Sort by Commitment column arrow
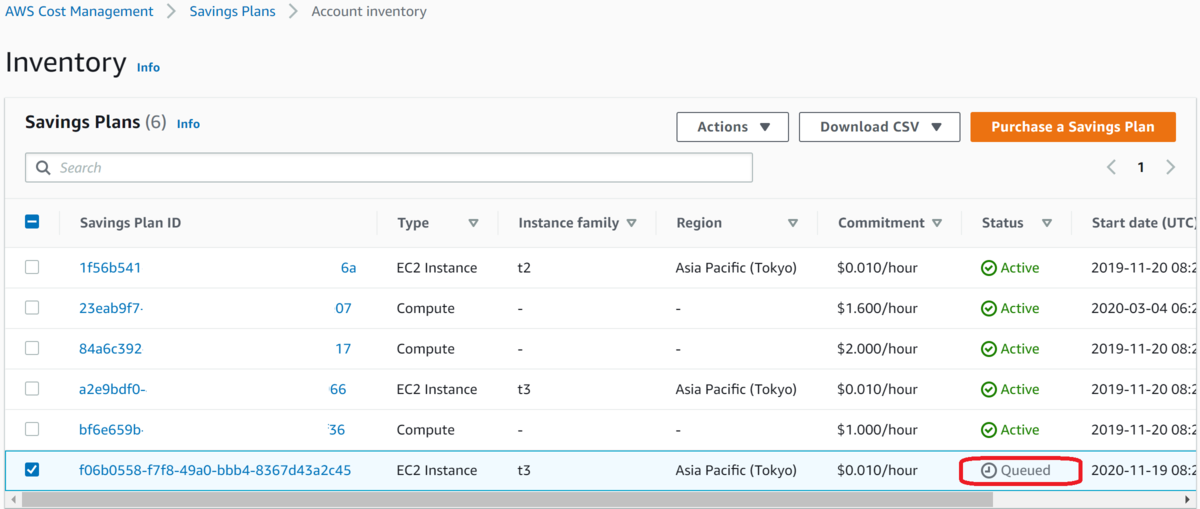1200x509 pixels. 937,223
